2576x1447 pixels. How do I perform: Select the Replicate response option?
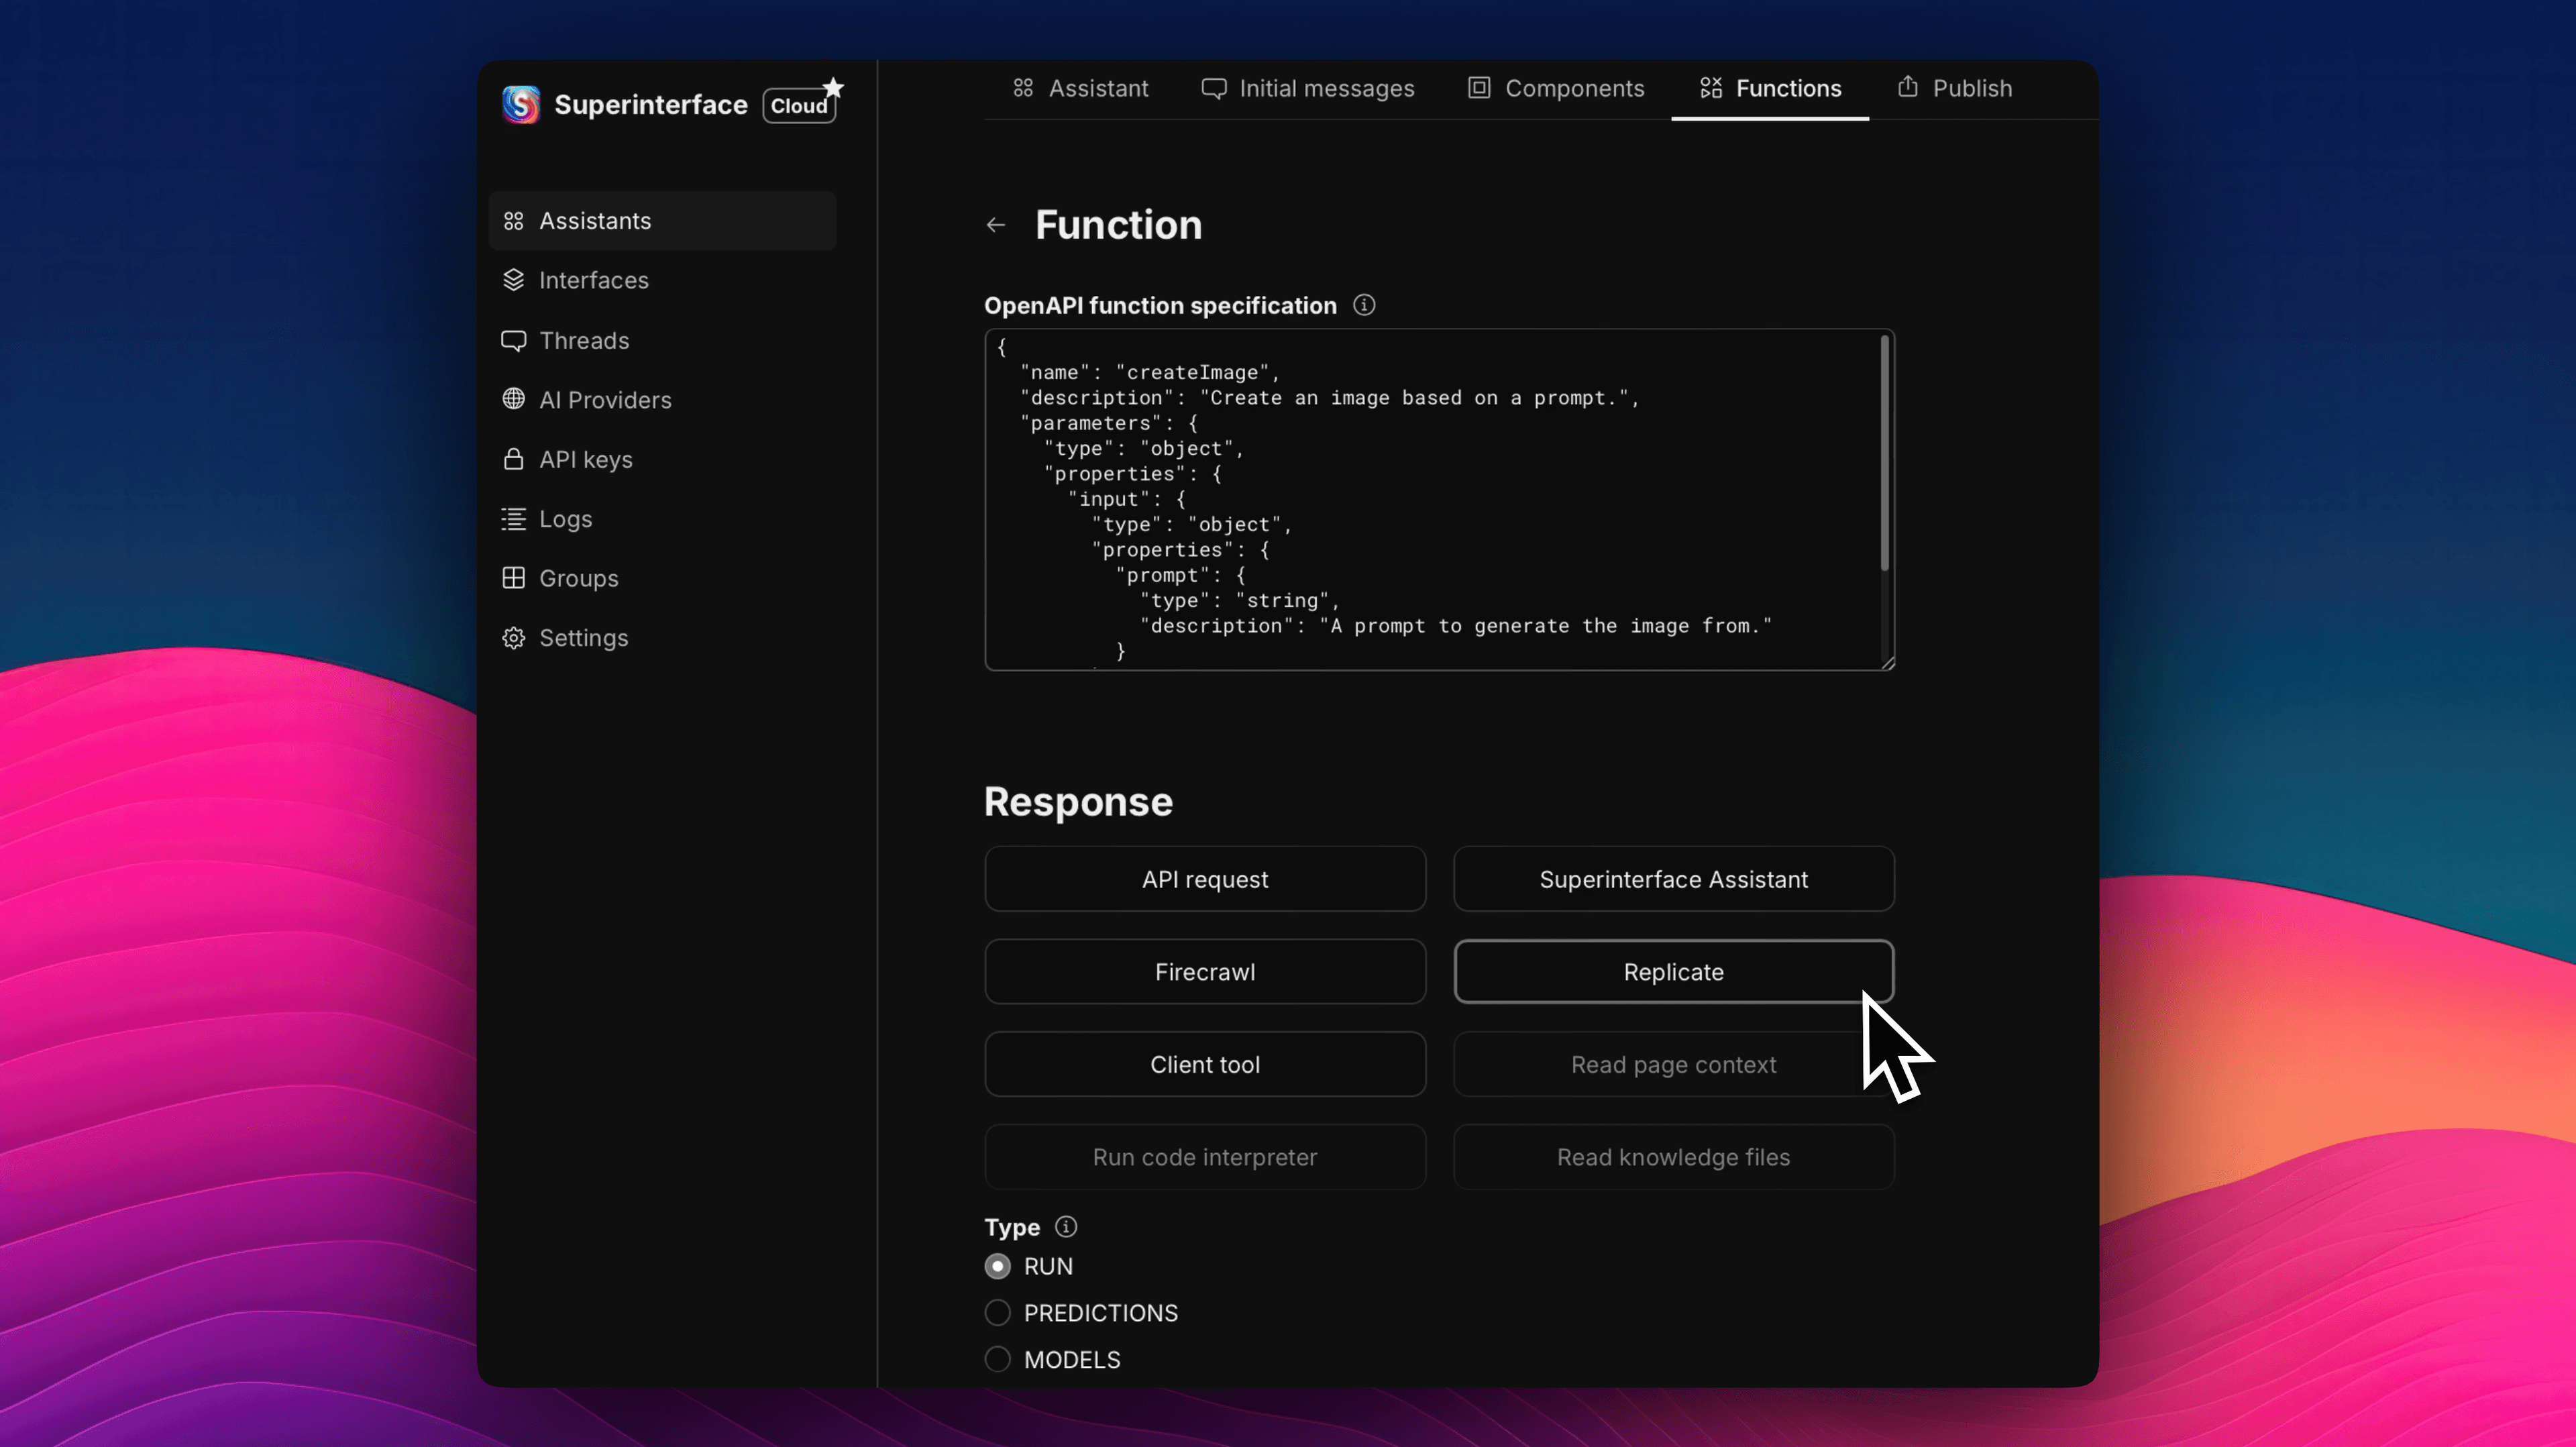click(1672, 971)
